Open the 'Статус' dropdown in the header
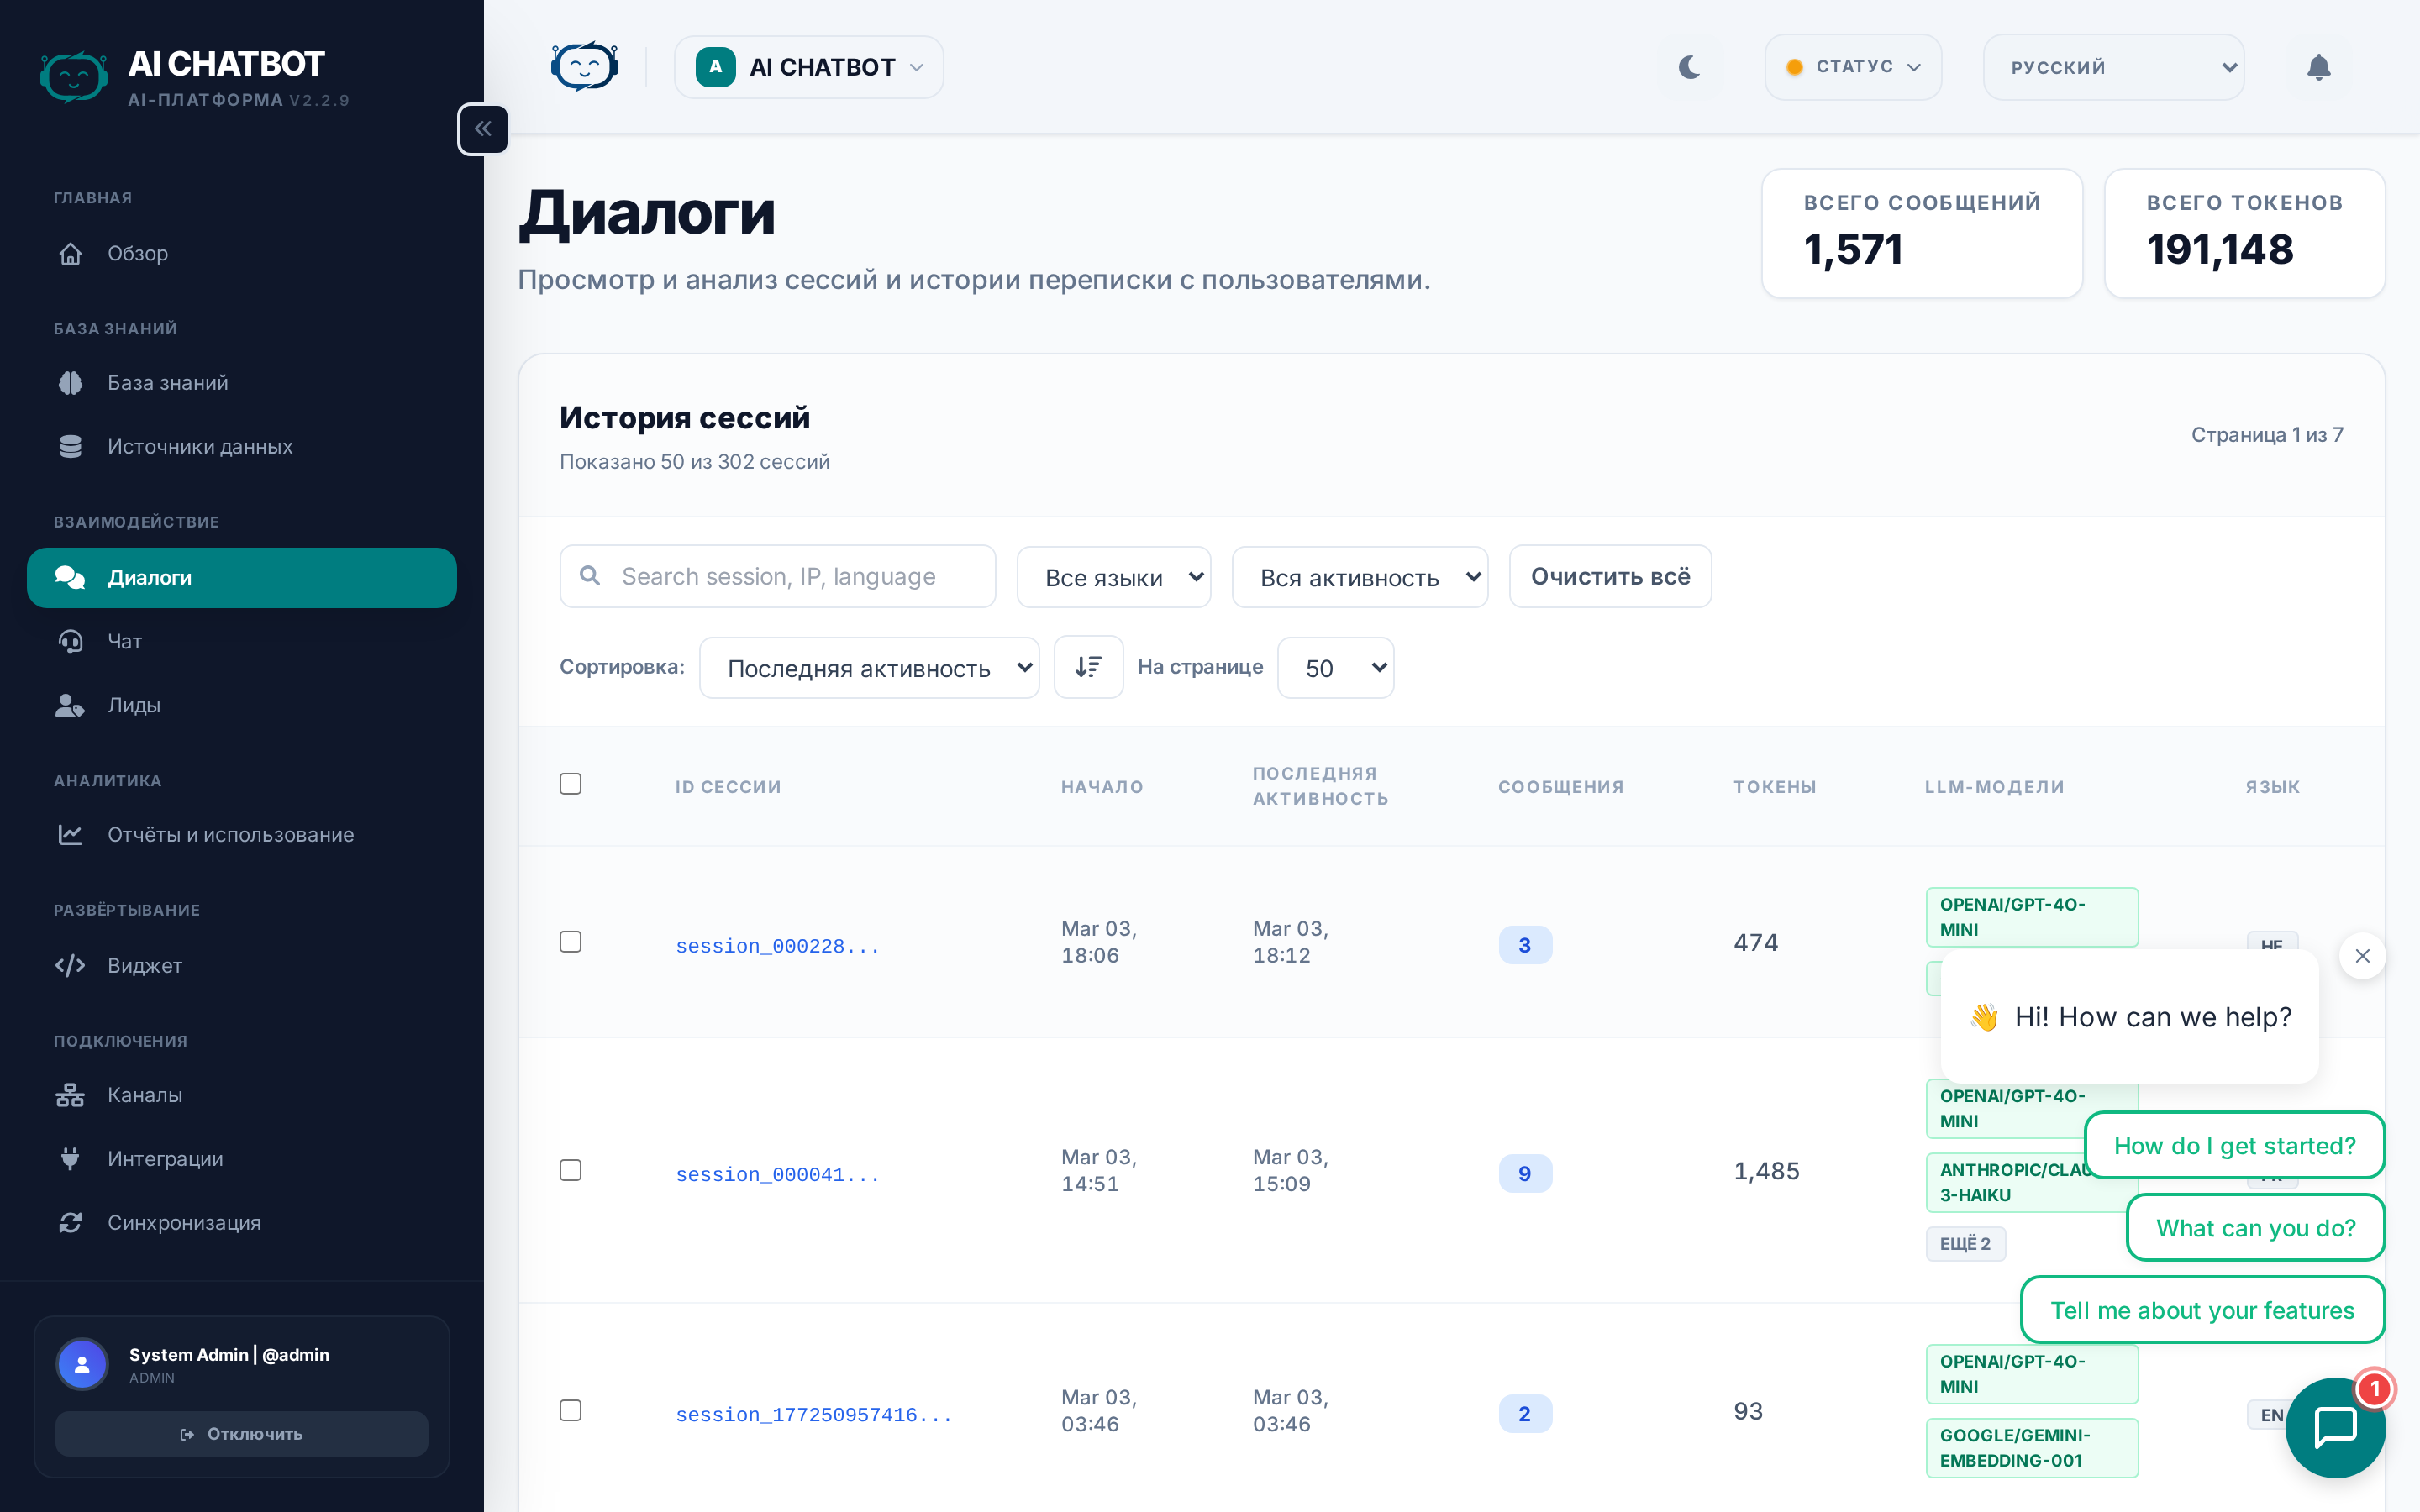 1853,67
